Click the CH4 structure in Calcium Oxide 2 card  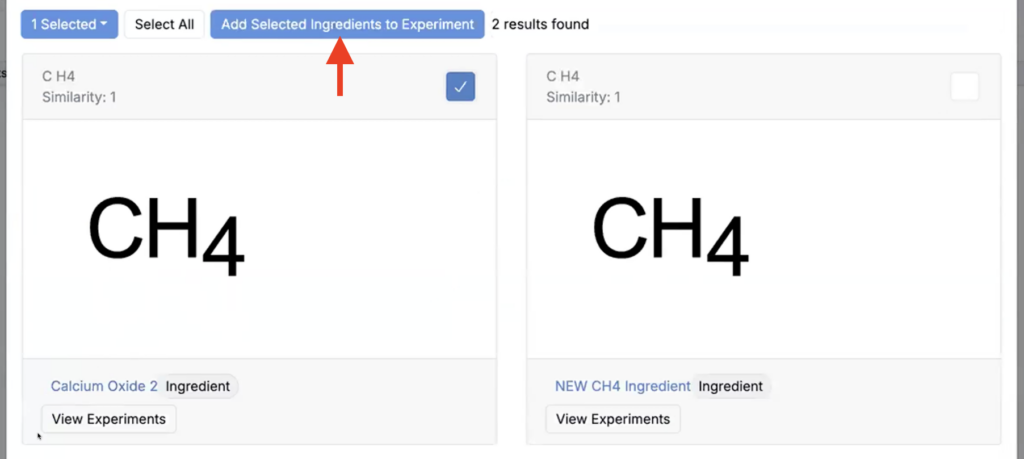pyautogui.click(x=166, y=236)
